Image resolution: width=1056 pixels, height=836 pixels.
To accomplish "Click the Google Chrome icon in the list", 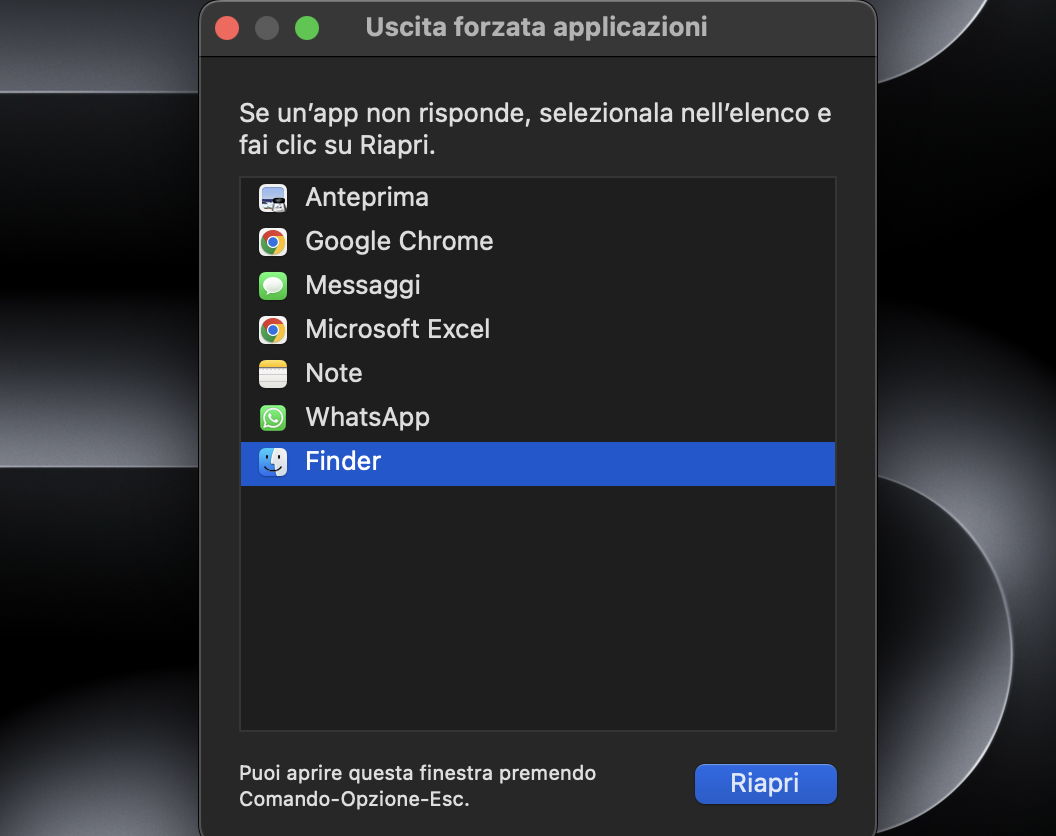I will [272, 241].
